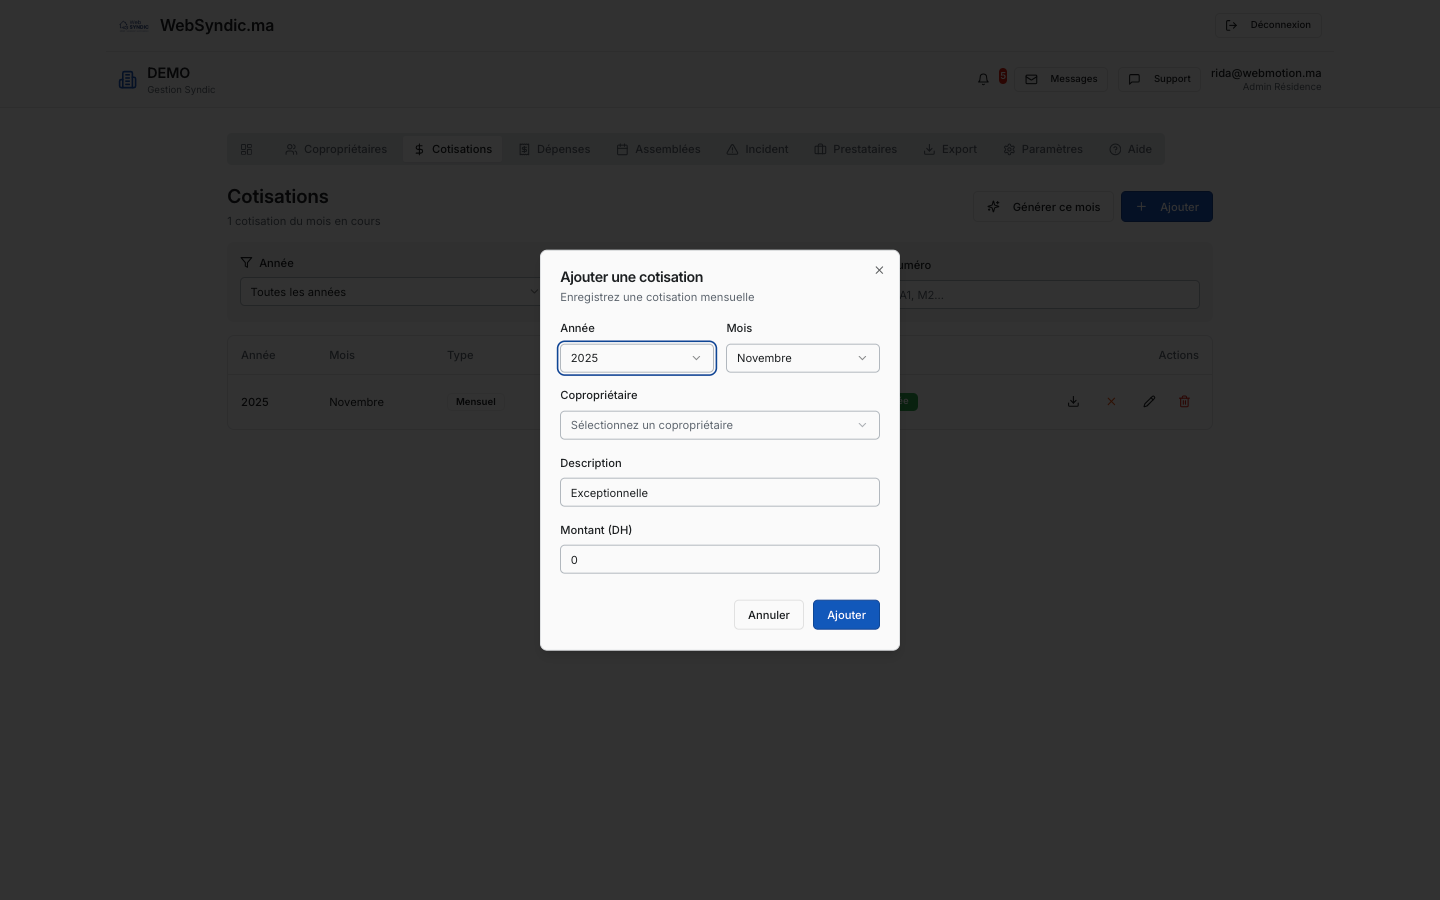Click the orange X icon in row
The height and width of the screenshot is (900, 1440).
(1111, 402)
